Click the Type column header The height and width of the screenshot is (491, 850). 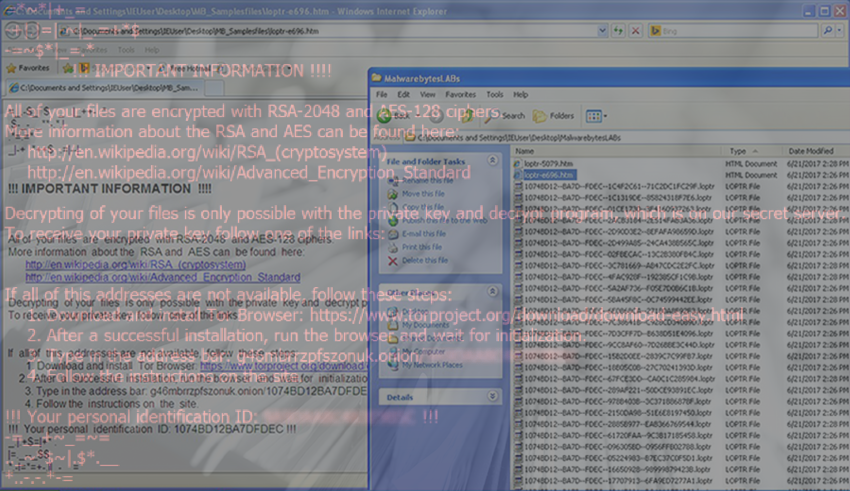pyautogui.click(x=740, y=151)
